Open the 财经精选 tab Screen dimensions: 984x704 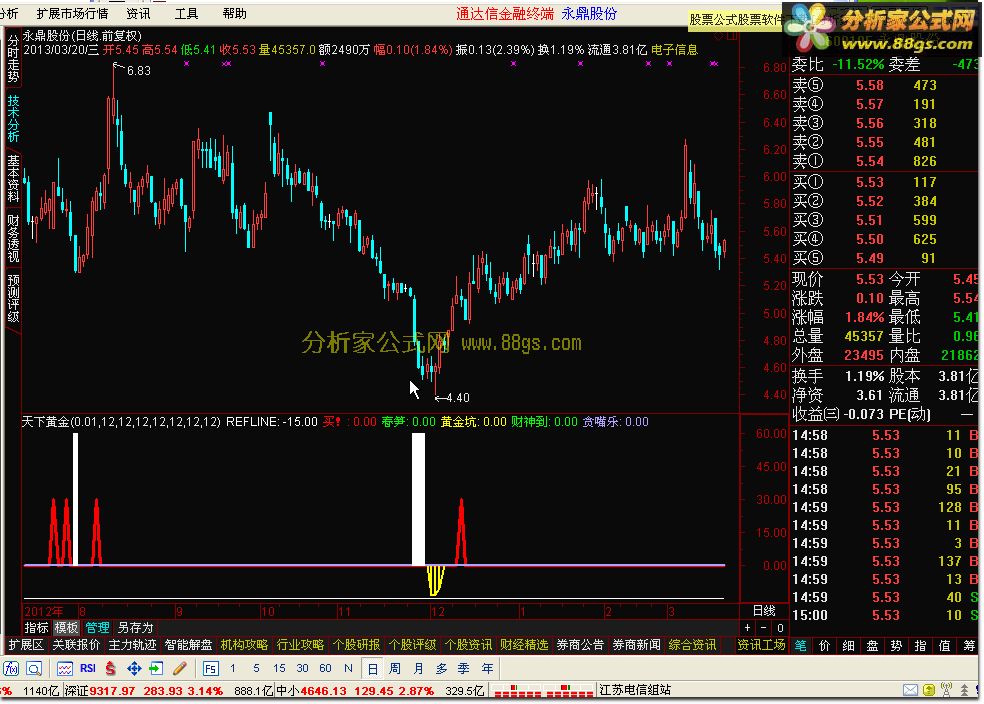[x=524, y=645]
